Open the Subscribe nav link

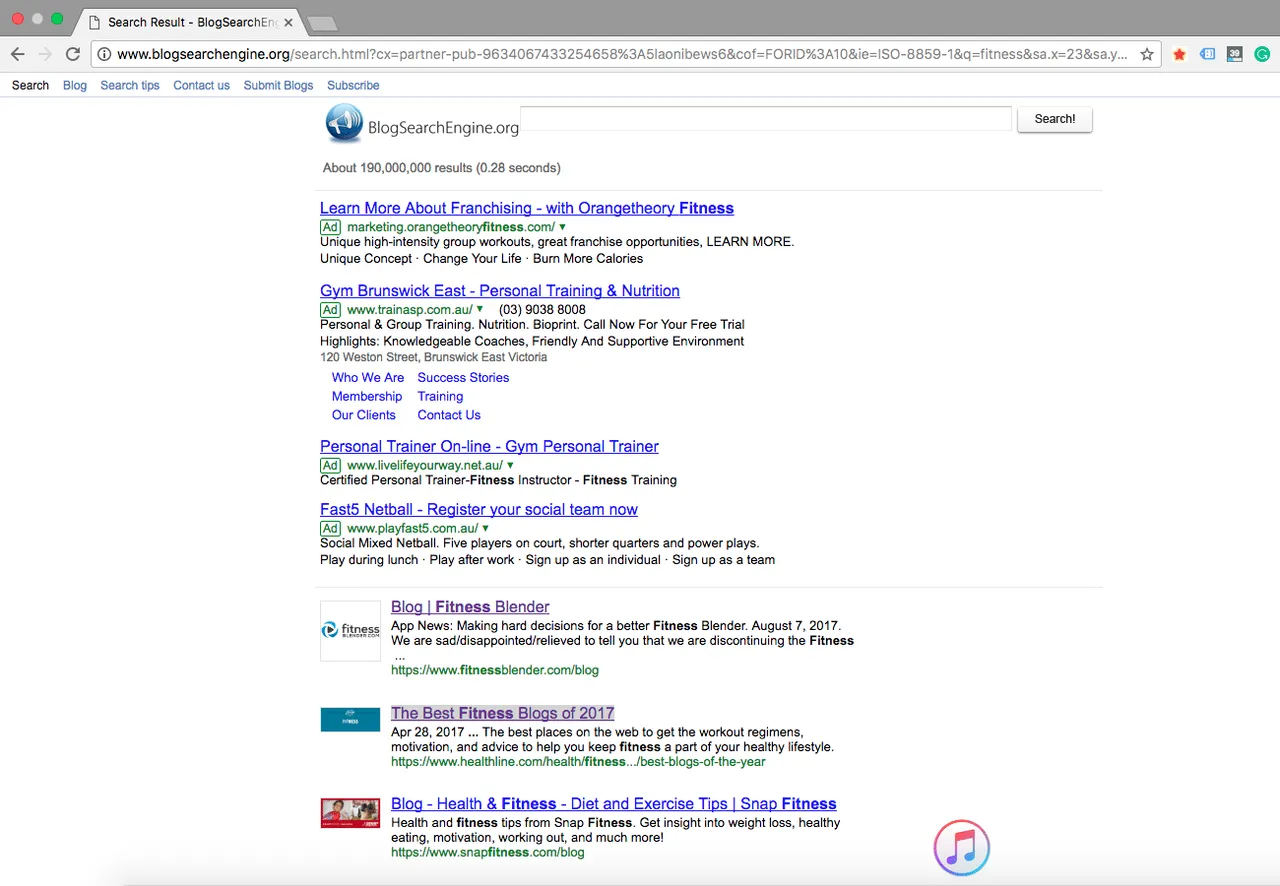(x=353, y=85)
